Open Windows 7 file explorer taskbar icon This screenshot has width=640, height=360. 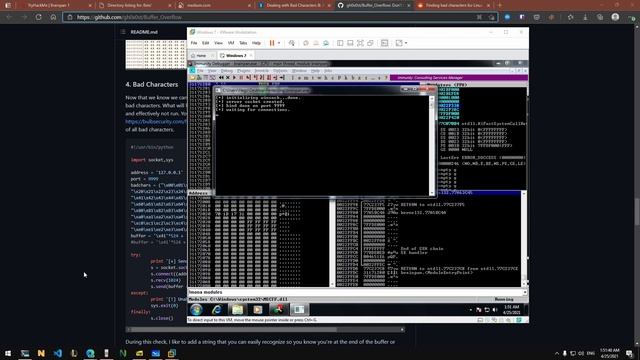(x=237, y=310)
